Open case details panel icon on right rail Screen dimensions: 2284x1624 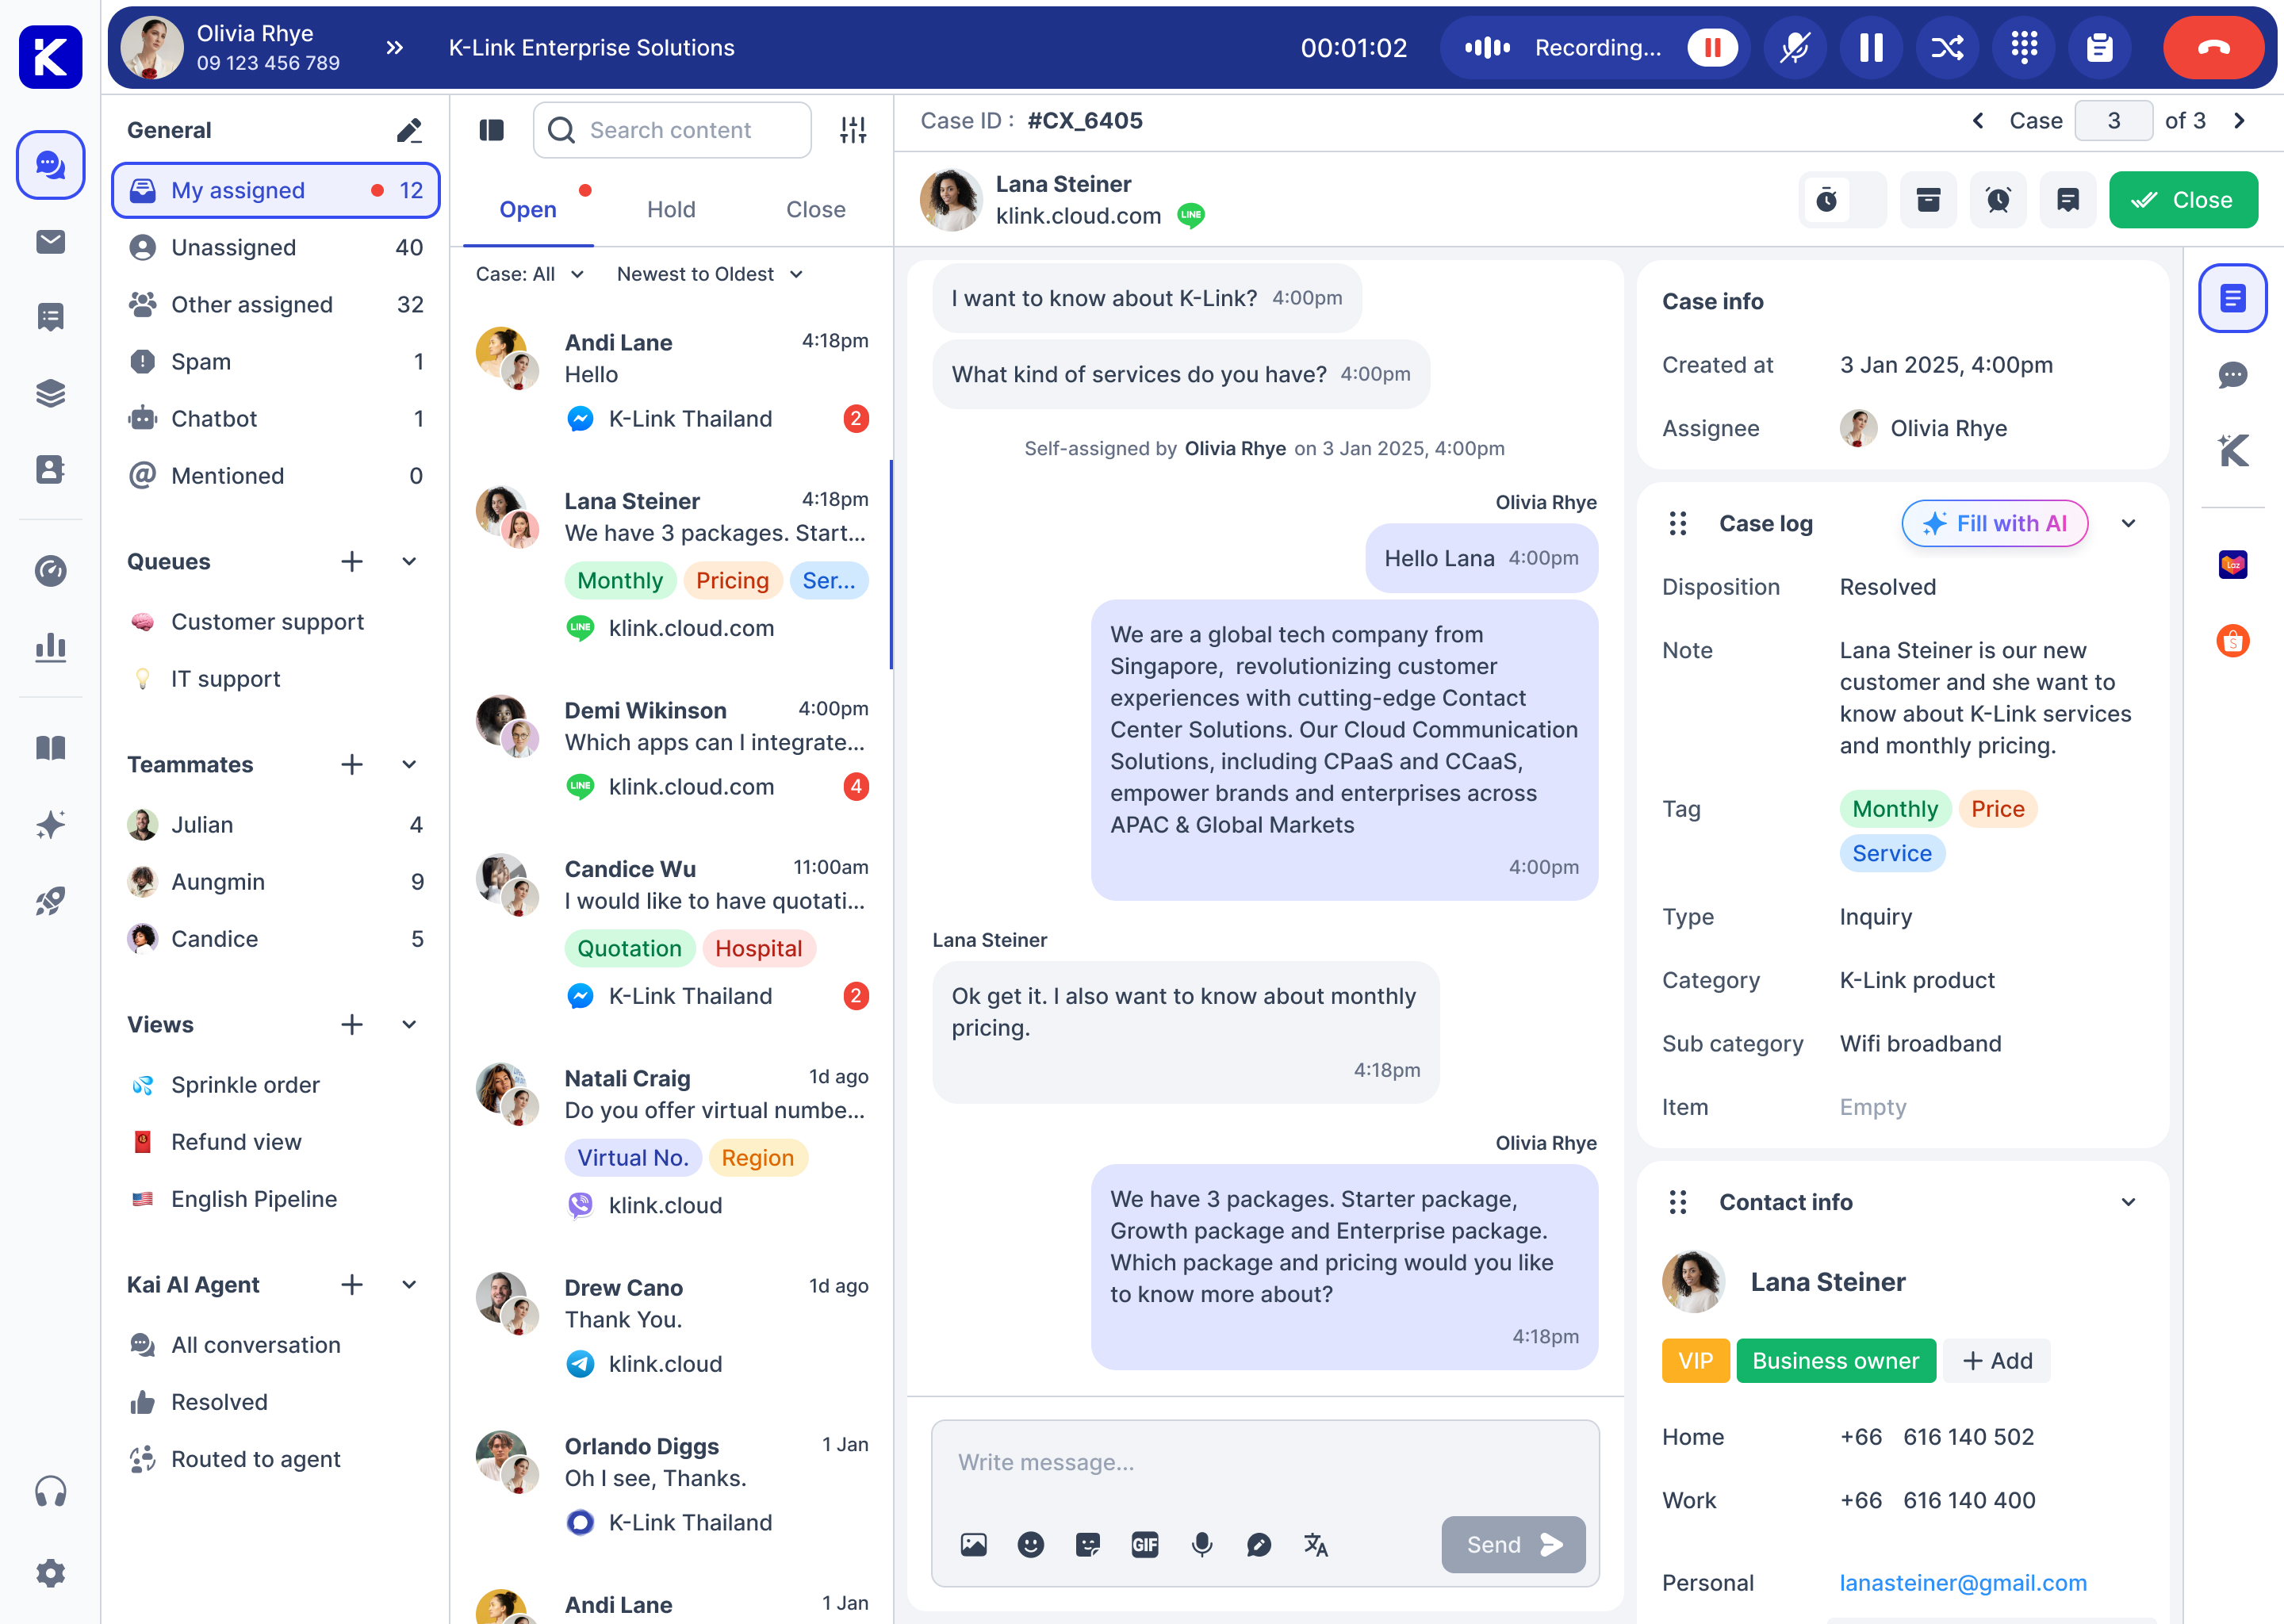point(2232,298)
